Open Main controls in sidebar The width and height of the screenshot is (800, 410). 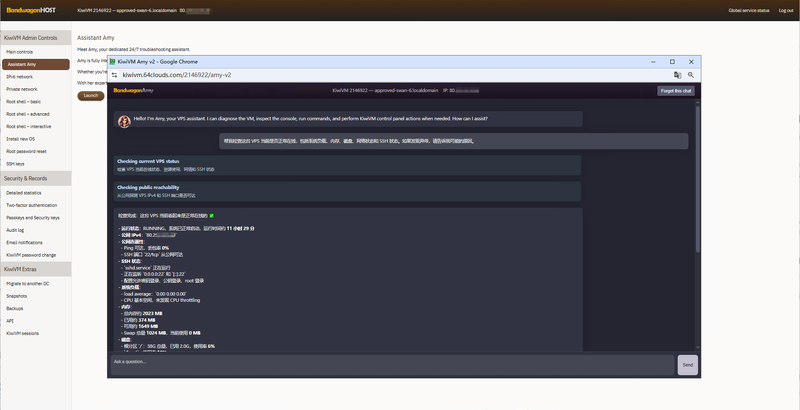pyautogui.click(x=19, y=52)
